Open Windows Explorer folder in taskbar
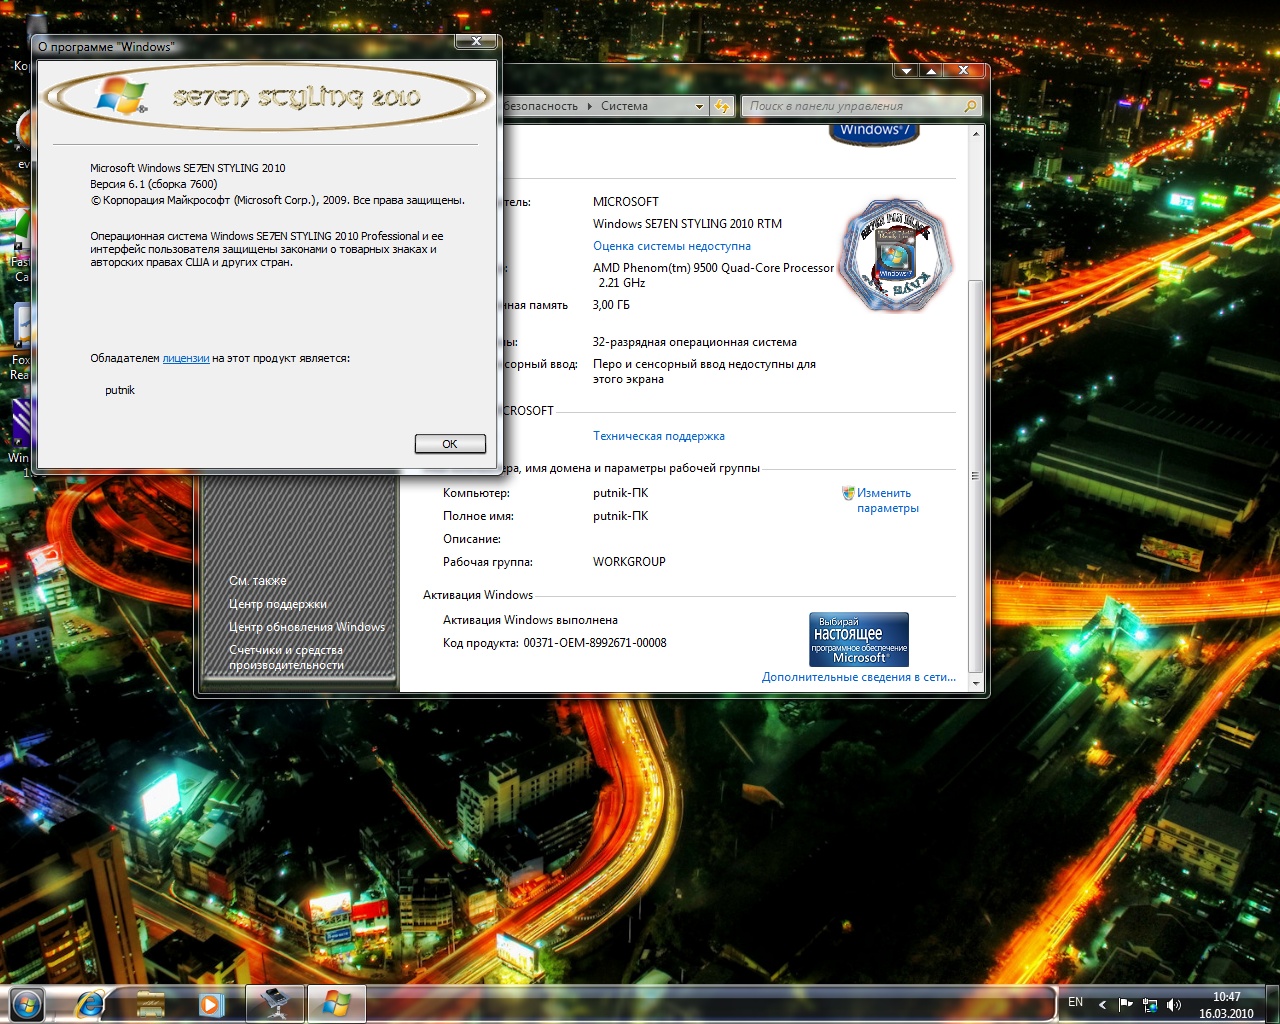The image size is (1280, 1024). point(150,1003)
